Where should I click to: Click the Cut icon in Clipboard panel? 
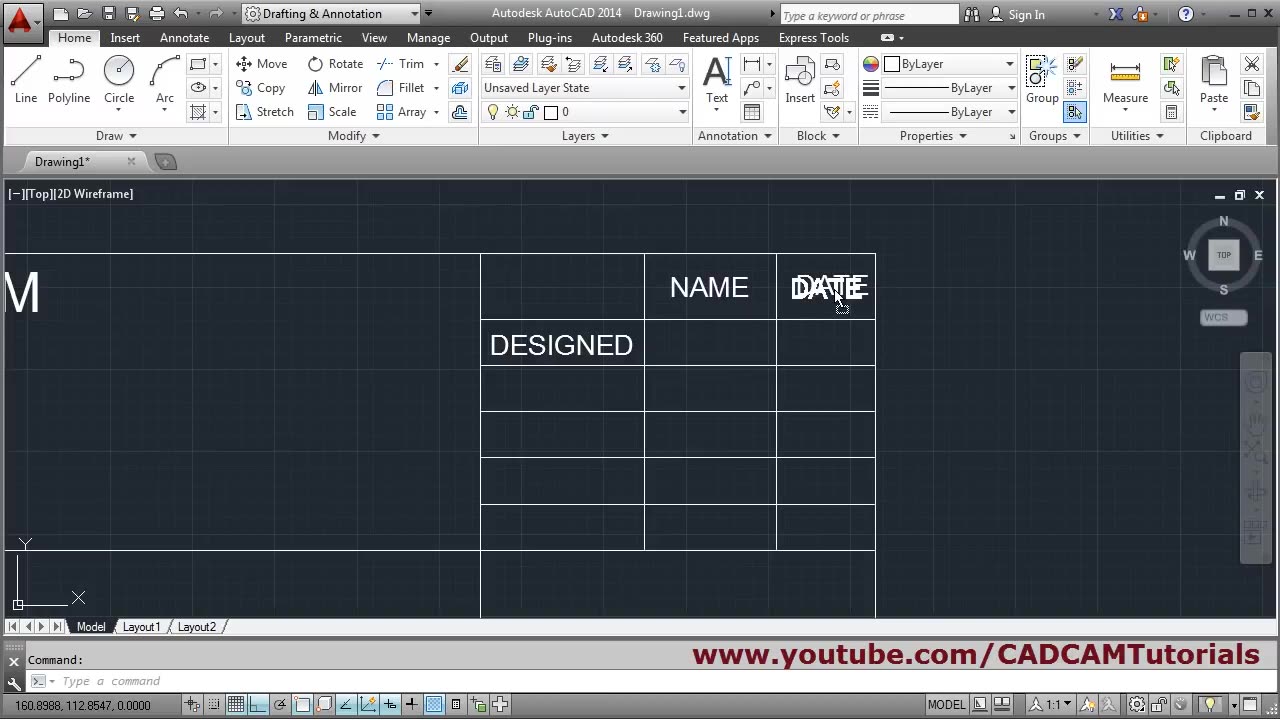pos(1252,64)
